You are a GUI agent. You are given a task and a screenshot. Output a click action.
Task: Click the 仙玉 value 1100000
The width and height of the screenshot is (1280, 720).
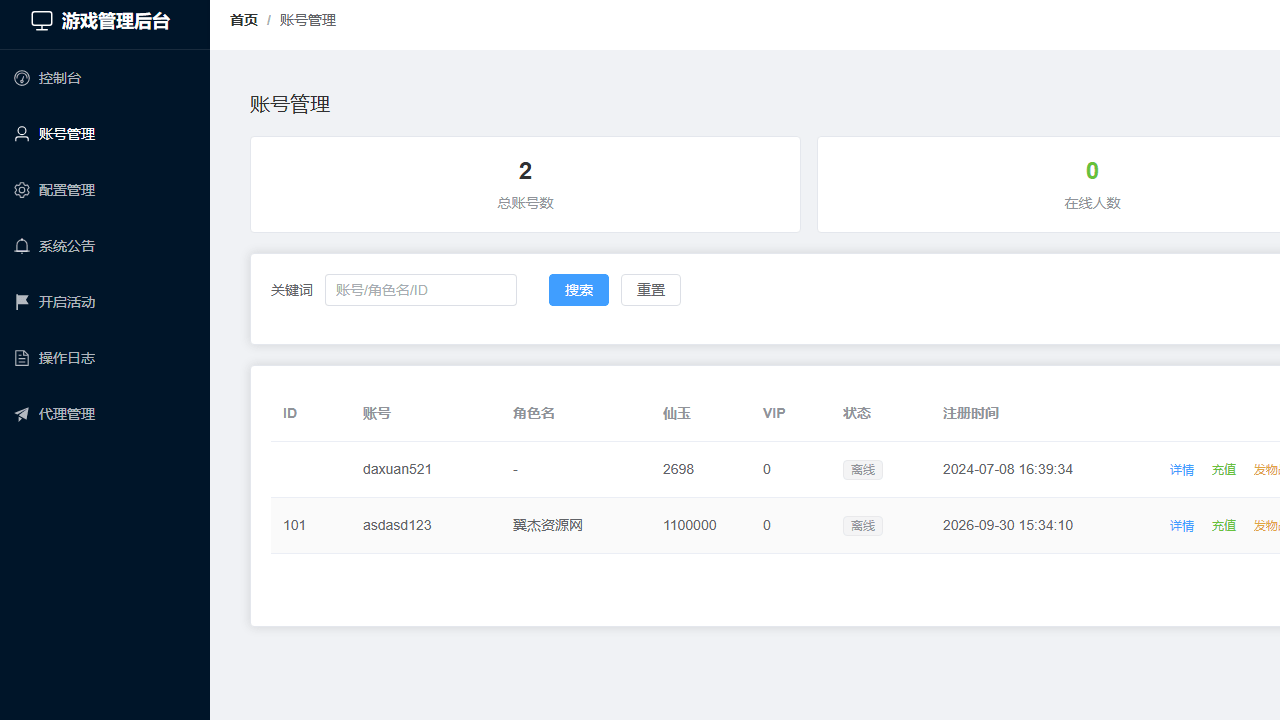[690, 525]
